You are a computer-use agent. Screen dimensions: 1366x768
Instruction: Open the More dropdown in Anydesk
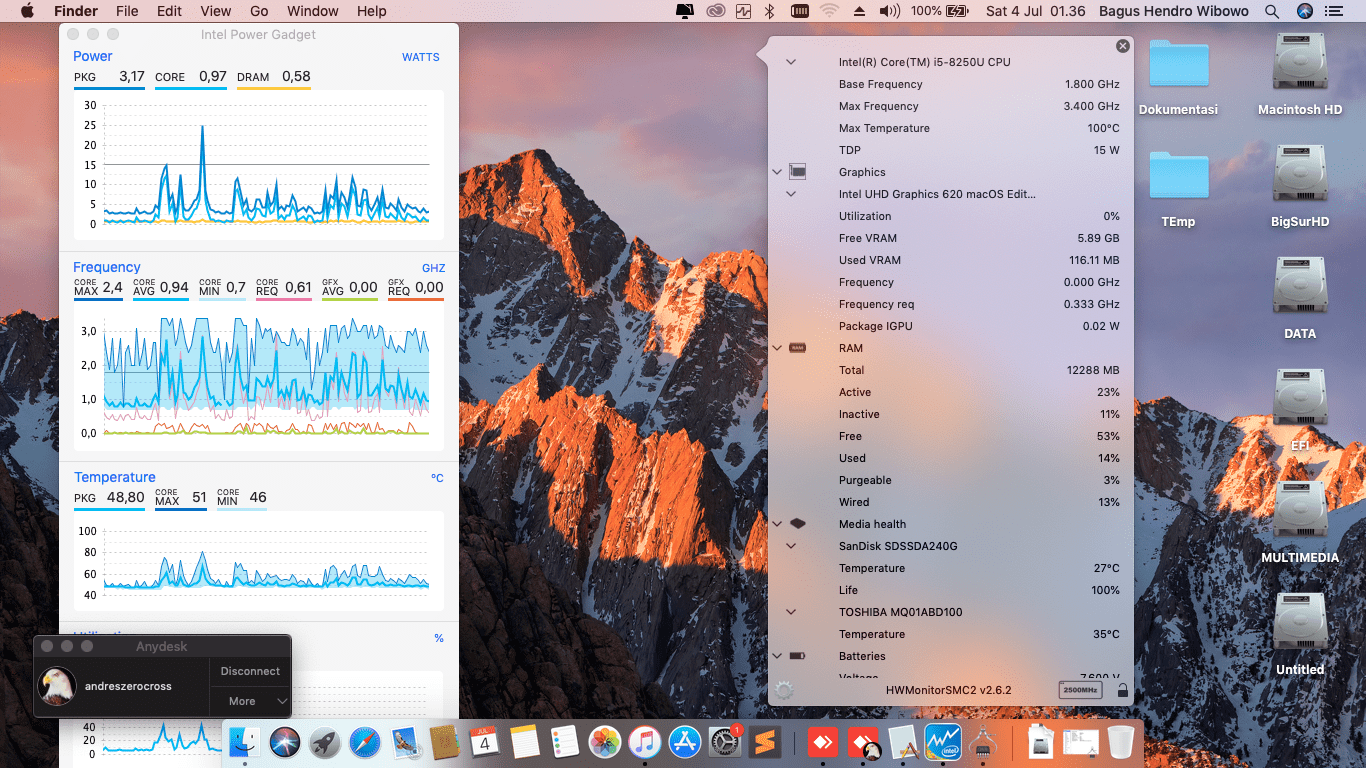[x=250, y=701]
